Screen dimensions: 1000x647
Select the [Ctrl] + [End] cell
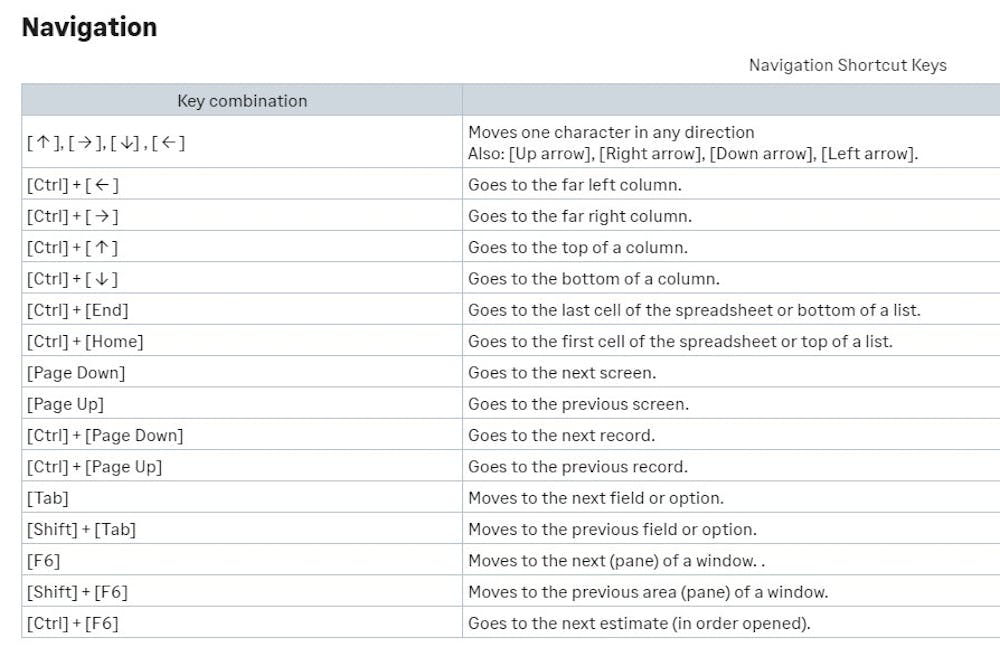click(x=78, y=310)
